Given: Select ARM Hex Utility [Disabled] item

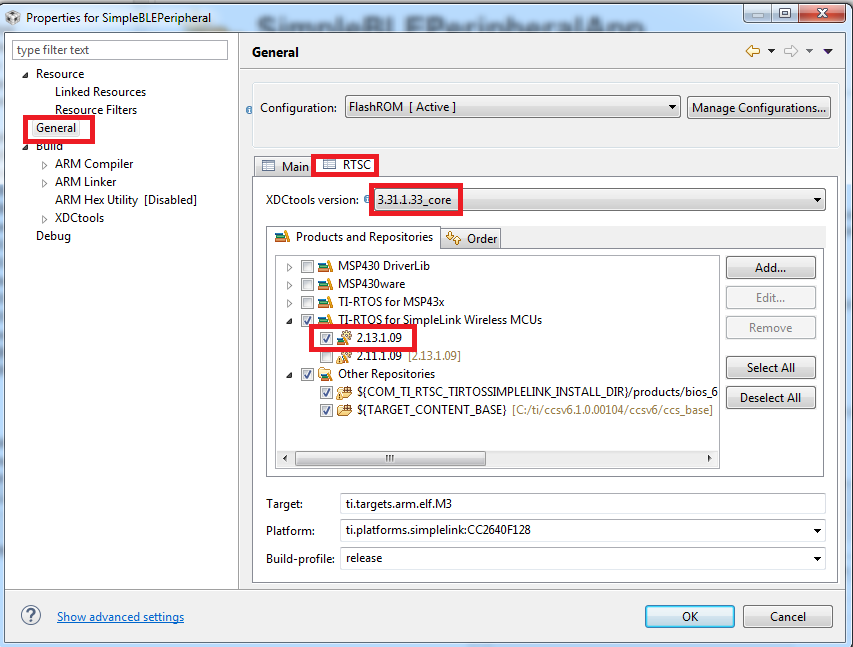Looking at the screenshot, I should pyautogui.click(x=126, y=200).
